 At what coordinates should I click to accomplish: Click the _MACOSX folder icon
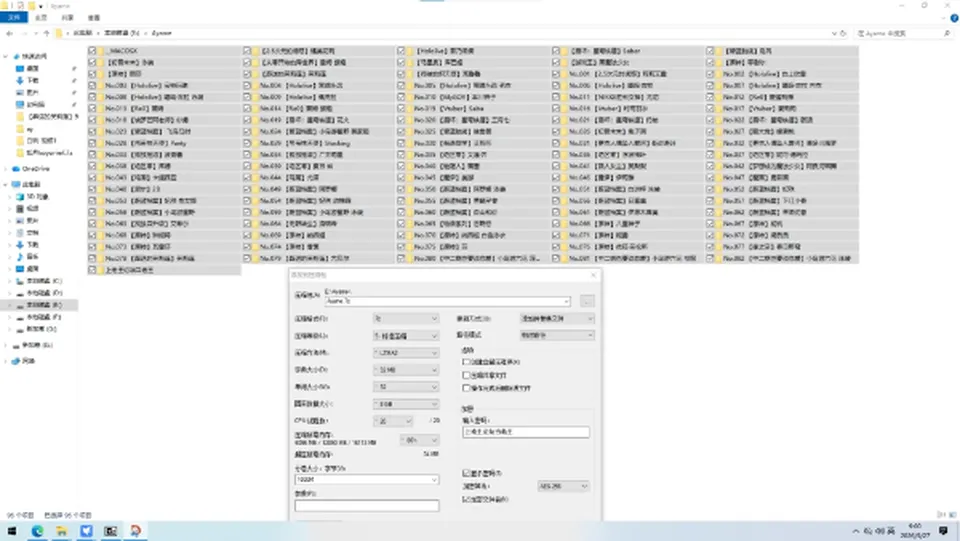click(100, 51)
